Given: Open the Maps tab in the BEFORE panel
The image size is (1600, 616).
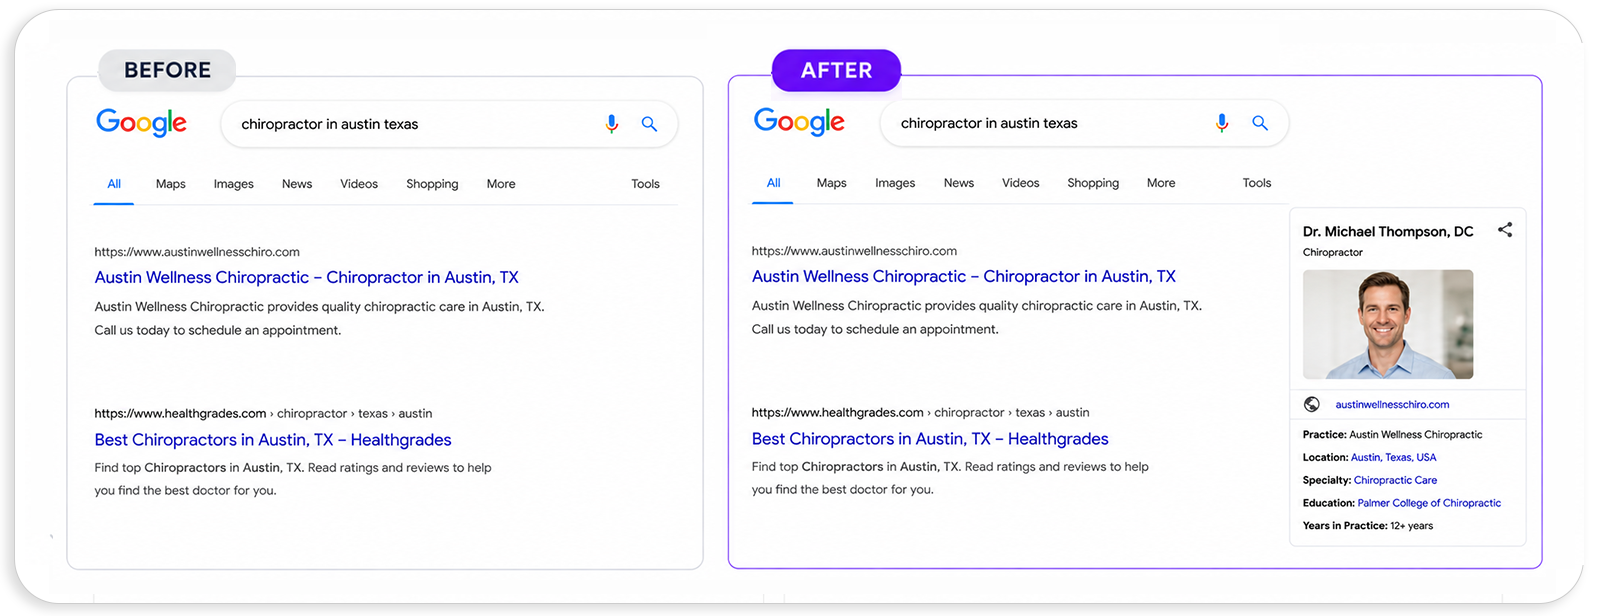Looking at the screenshot, I should (x=171, y=184).
